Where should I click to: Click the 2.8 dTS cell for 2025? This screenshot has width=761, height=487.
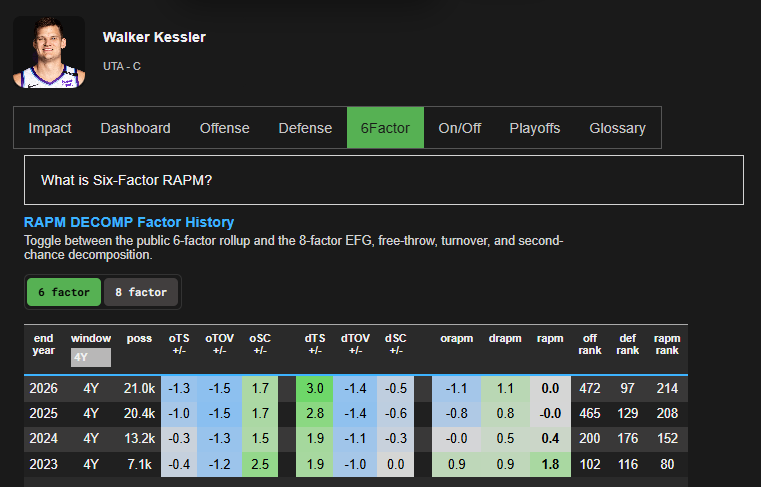click(315, 414)
